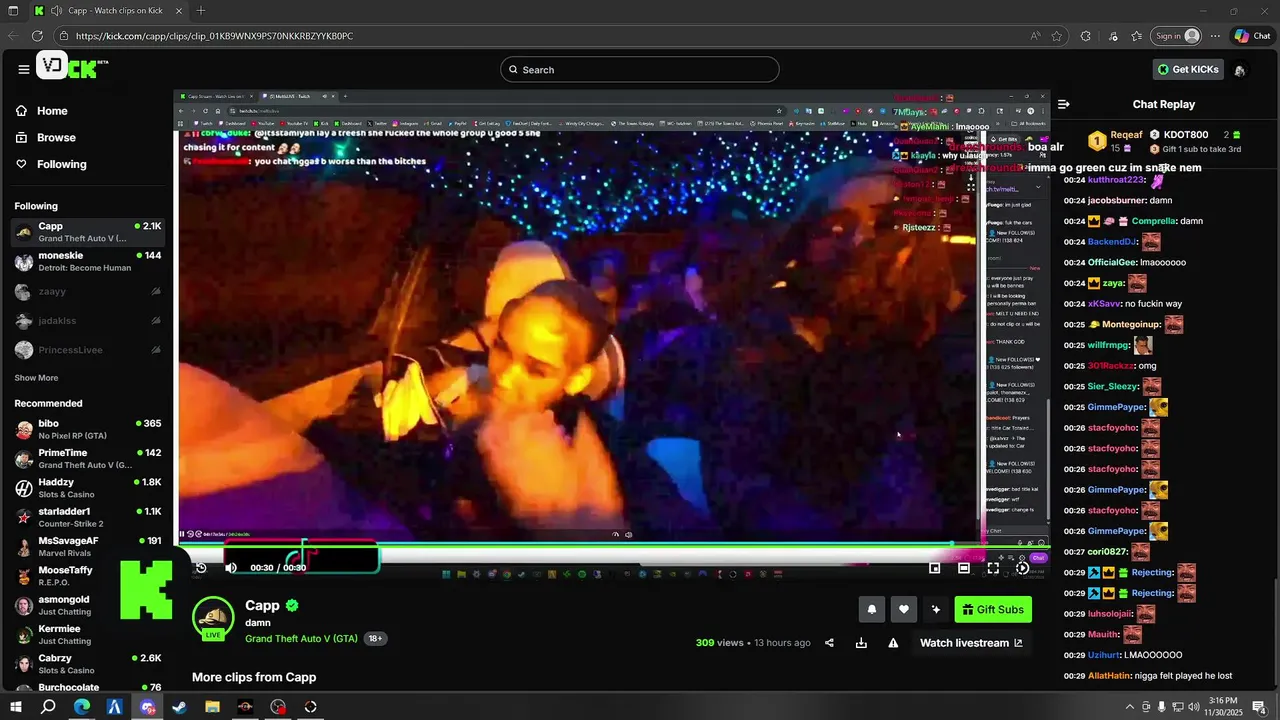1280x720 pixels.
Task: Select offline channel PrincessLivee
Action: [88, 350]
